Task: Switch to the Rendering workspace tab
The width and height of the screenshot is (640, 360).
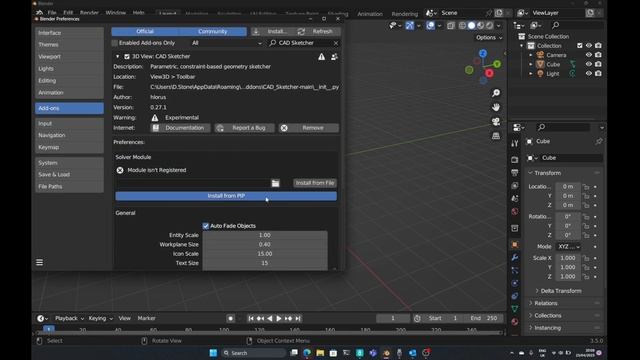Action: [x=404, y=13]
